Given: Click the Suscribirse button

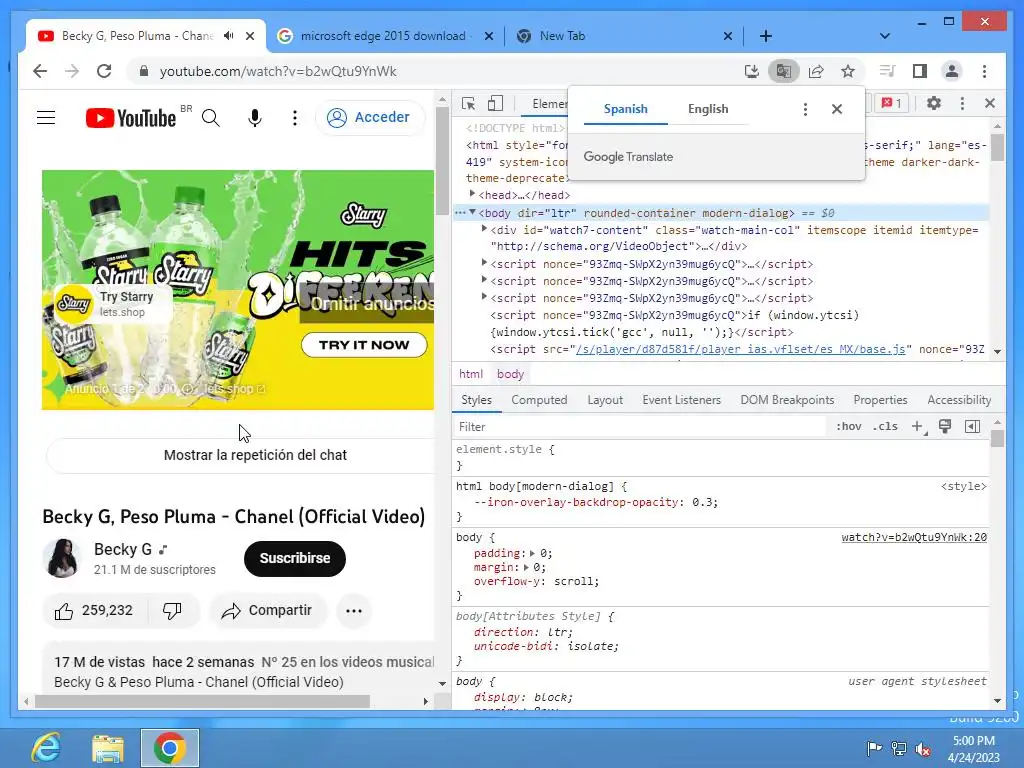Looking at the screenshot, I should (x=295, y=558).
